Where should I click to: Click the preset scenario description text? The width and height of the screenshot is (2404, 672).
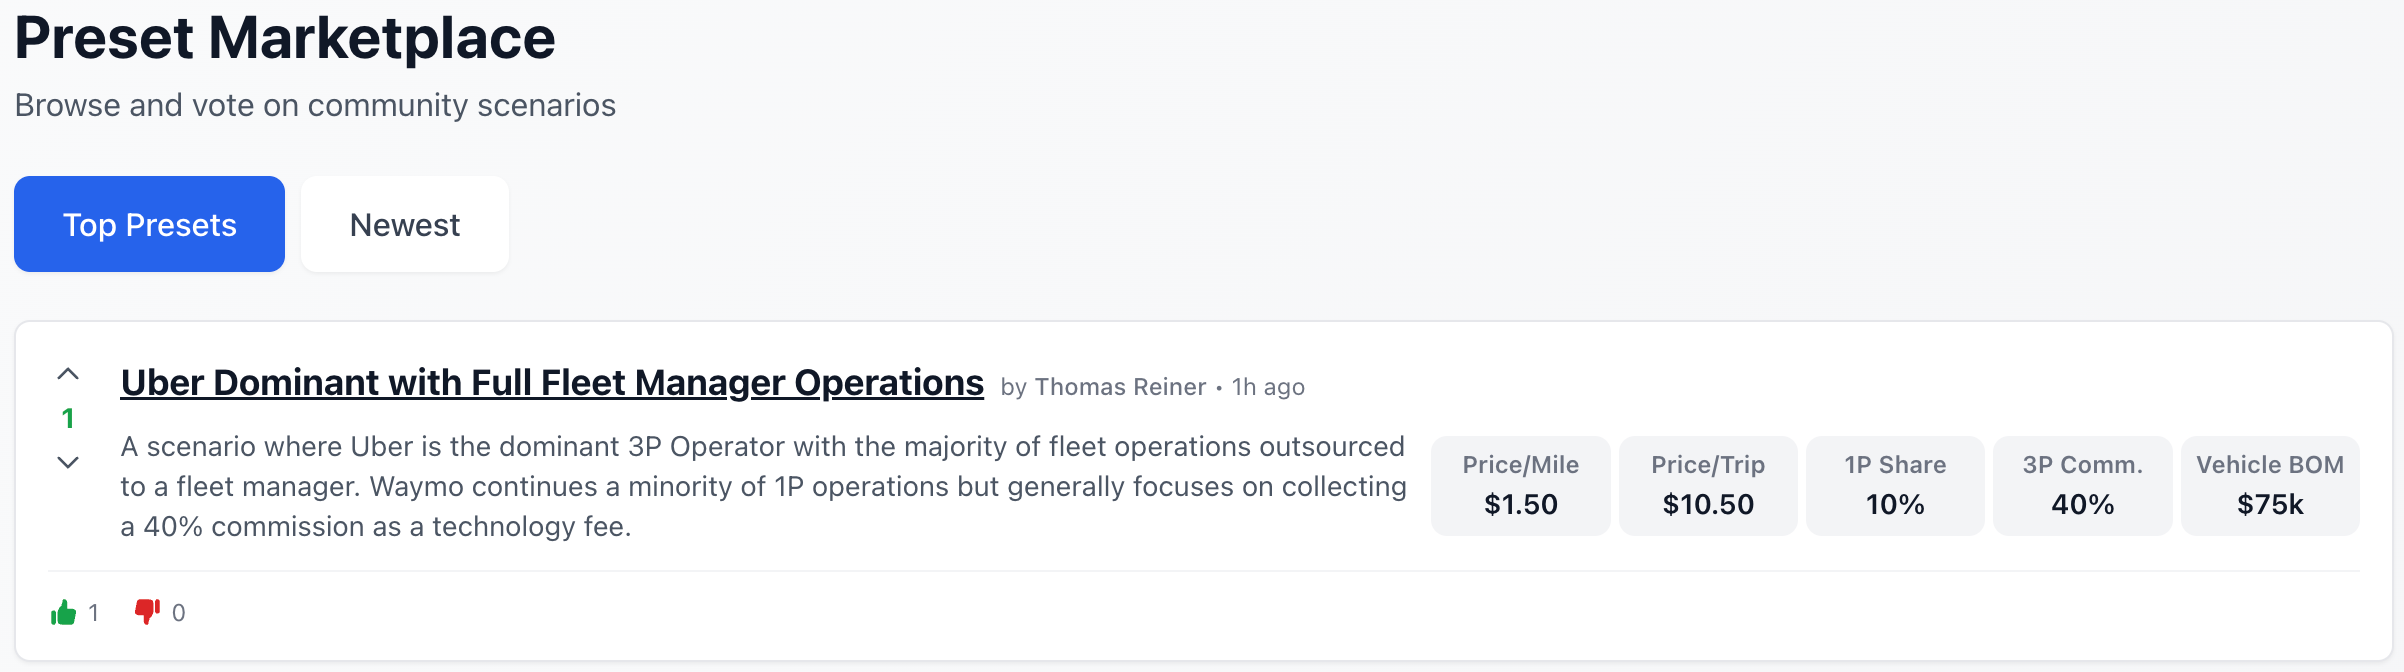(764, 486)
